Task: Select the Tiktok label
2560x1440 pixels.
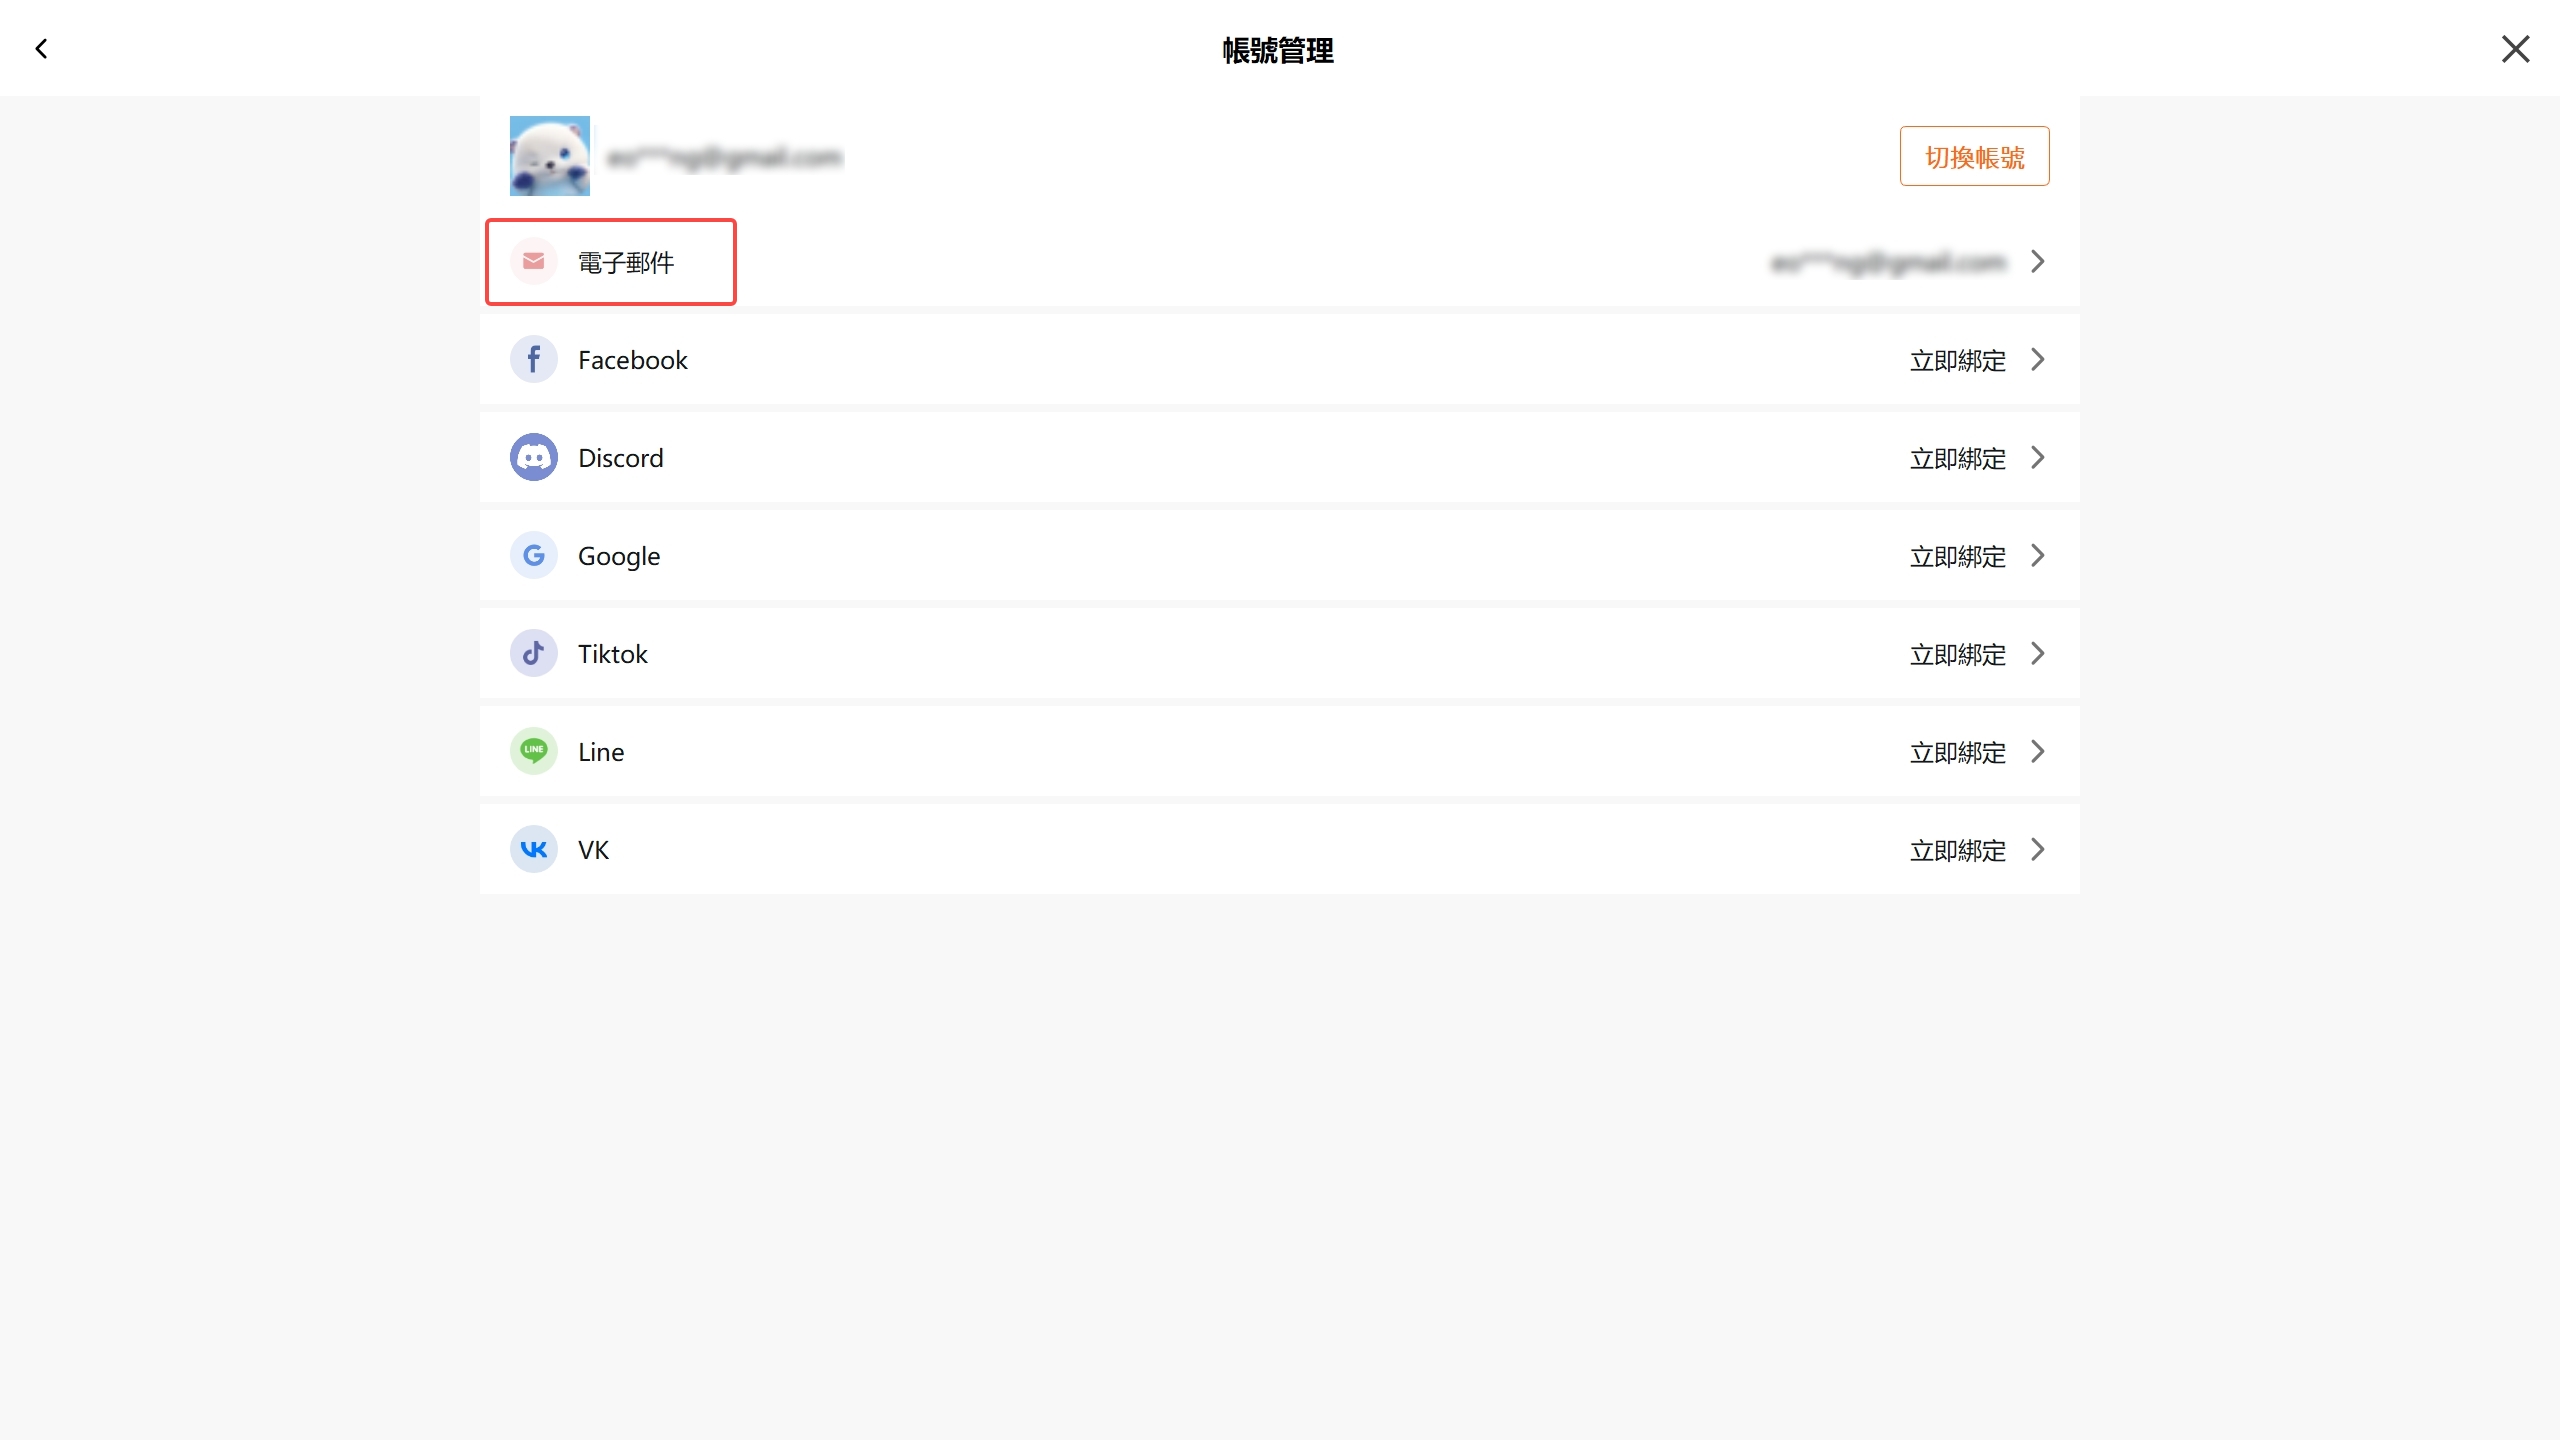Action: [613, 654]
